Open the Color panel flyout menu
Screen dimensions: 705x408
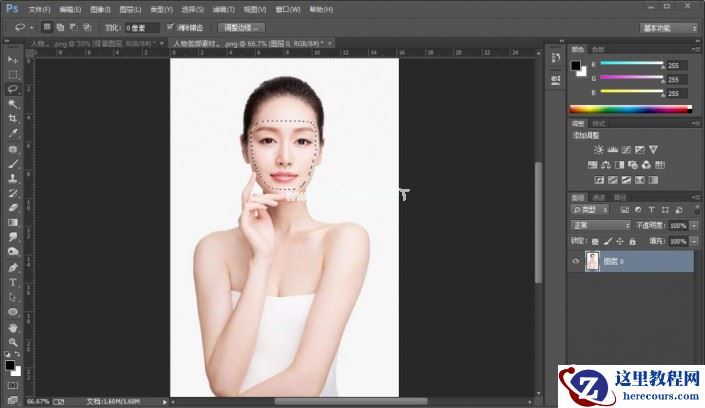[x=696, y=49]
